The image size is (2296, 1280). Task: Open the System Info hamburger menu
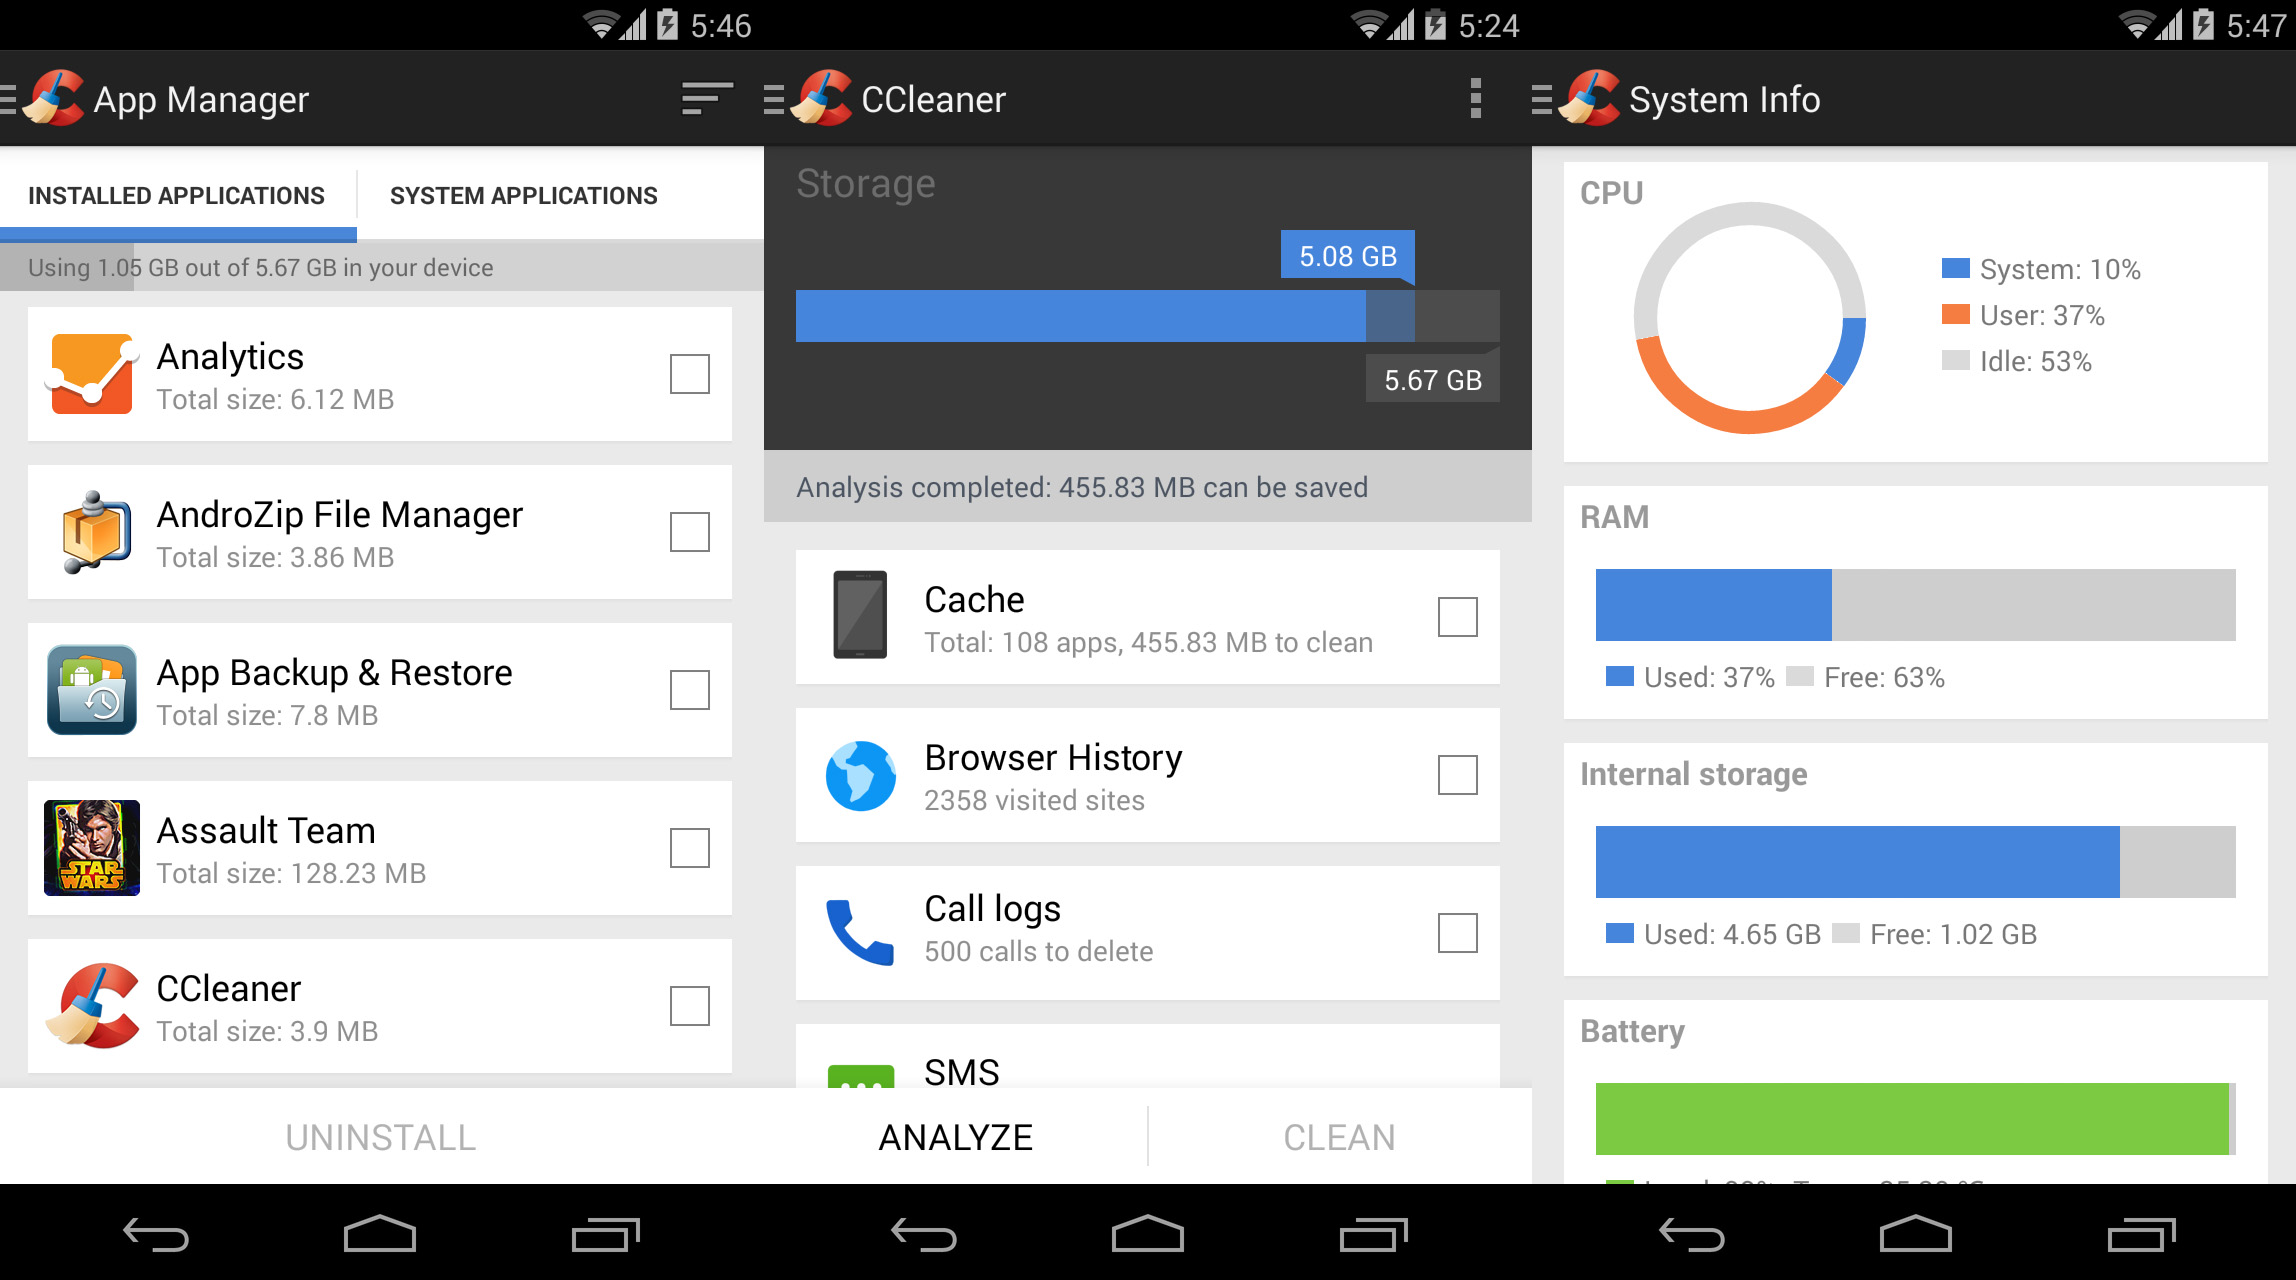(1554, 99)
